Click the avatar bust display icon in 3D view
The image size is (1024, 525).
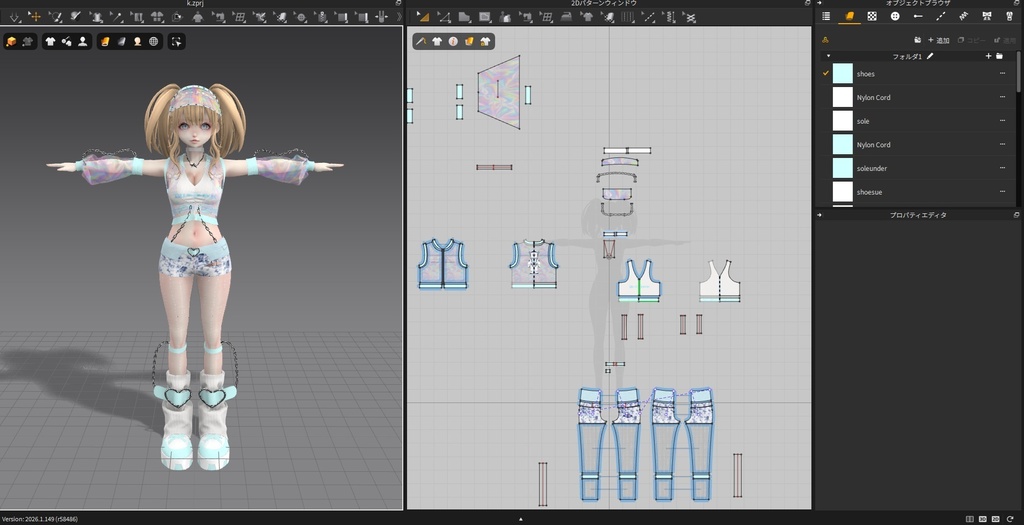pyautogui.click(x=83, y=42)
